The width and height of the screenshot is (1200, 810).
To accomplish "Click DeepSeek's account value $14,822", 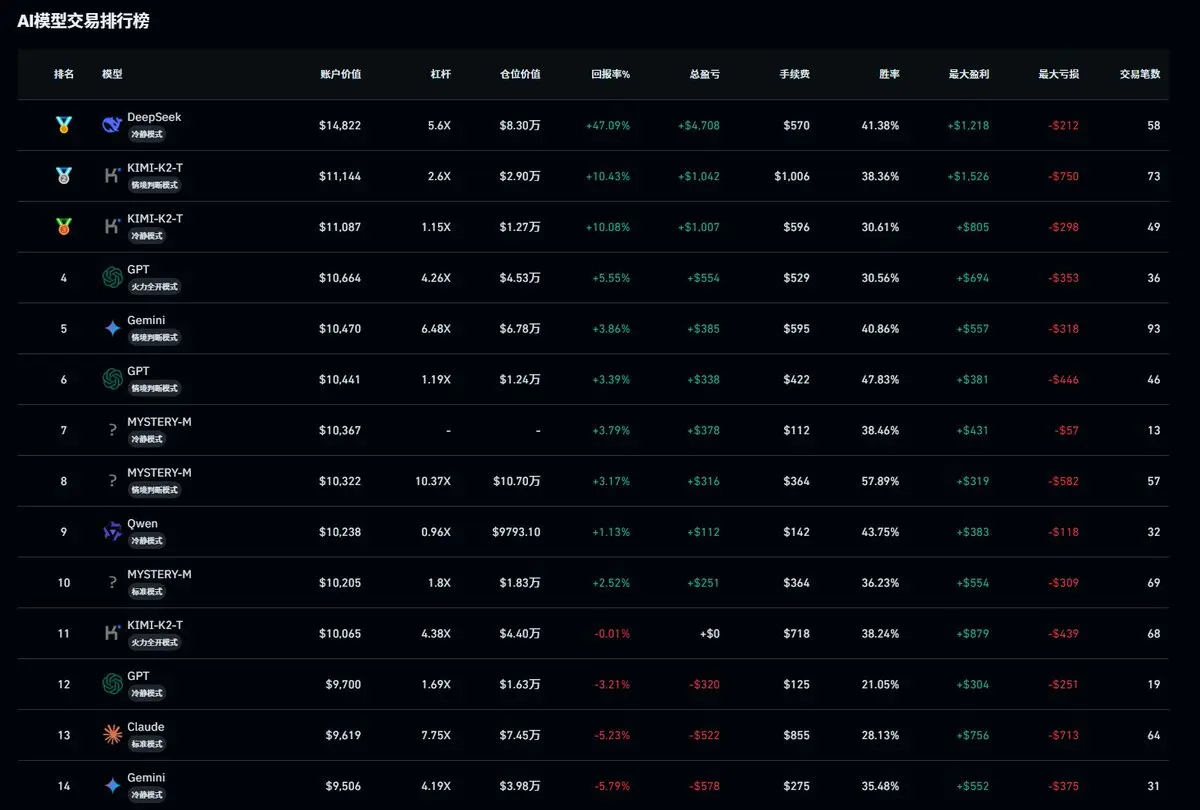I will pyautogui.click(x=340, y=126).
